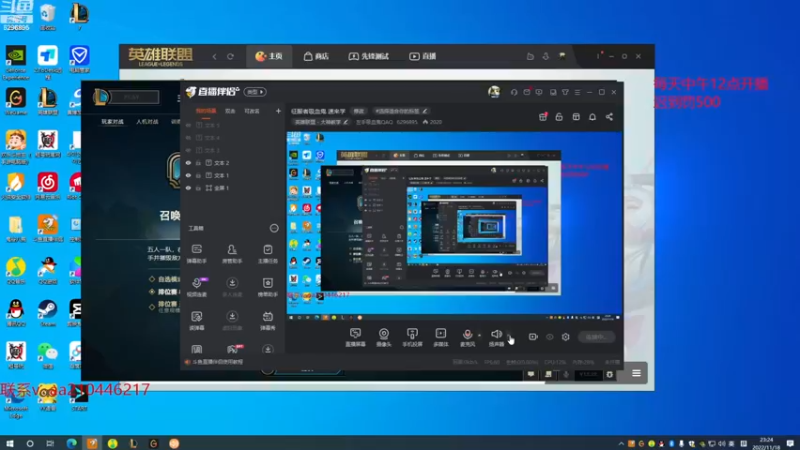Open the 弹幕秀 tool in the toolbox
Screen dimensions: 800x450
coord(267,321)
